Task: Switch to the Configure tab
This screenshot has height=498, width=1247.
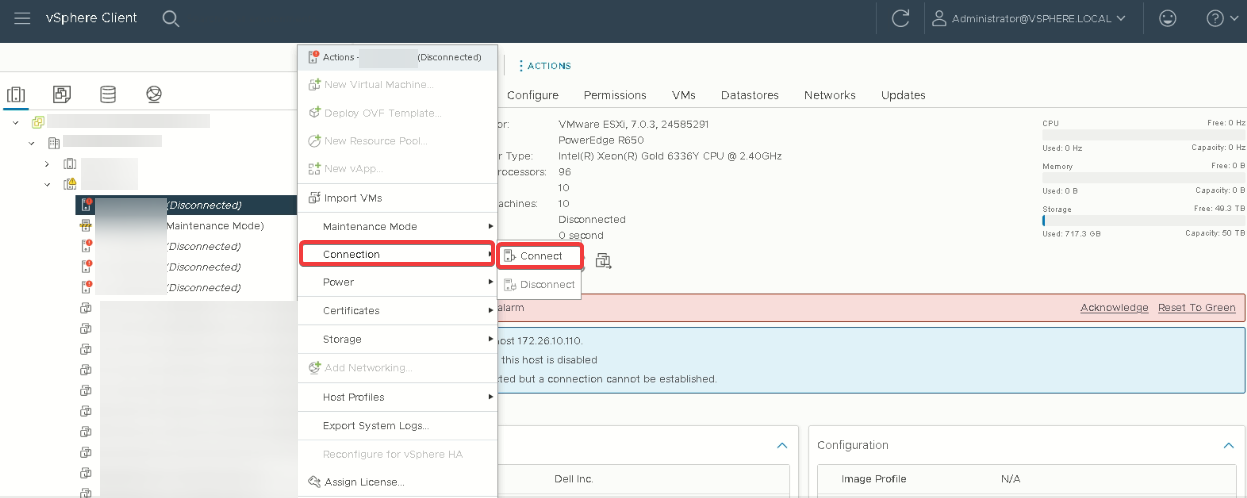Action: (532, 95)
